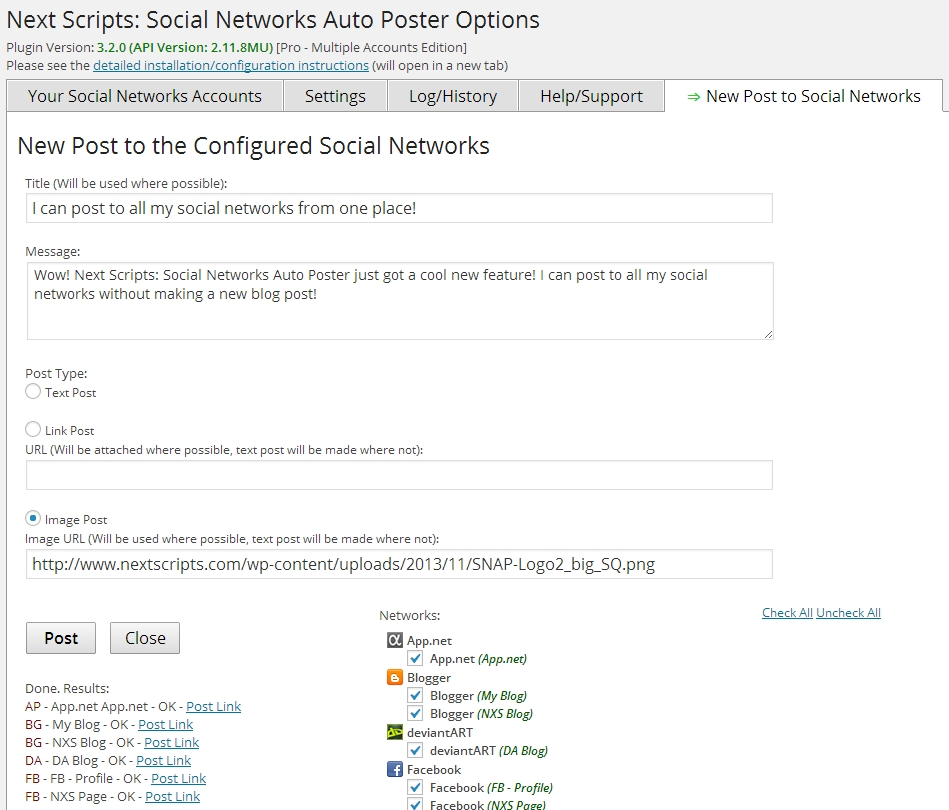The width and height of the screenshot is (949, 810).
Task: Click the plugin version 3.2.0 text
Action: [185, 47]
